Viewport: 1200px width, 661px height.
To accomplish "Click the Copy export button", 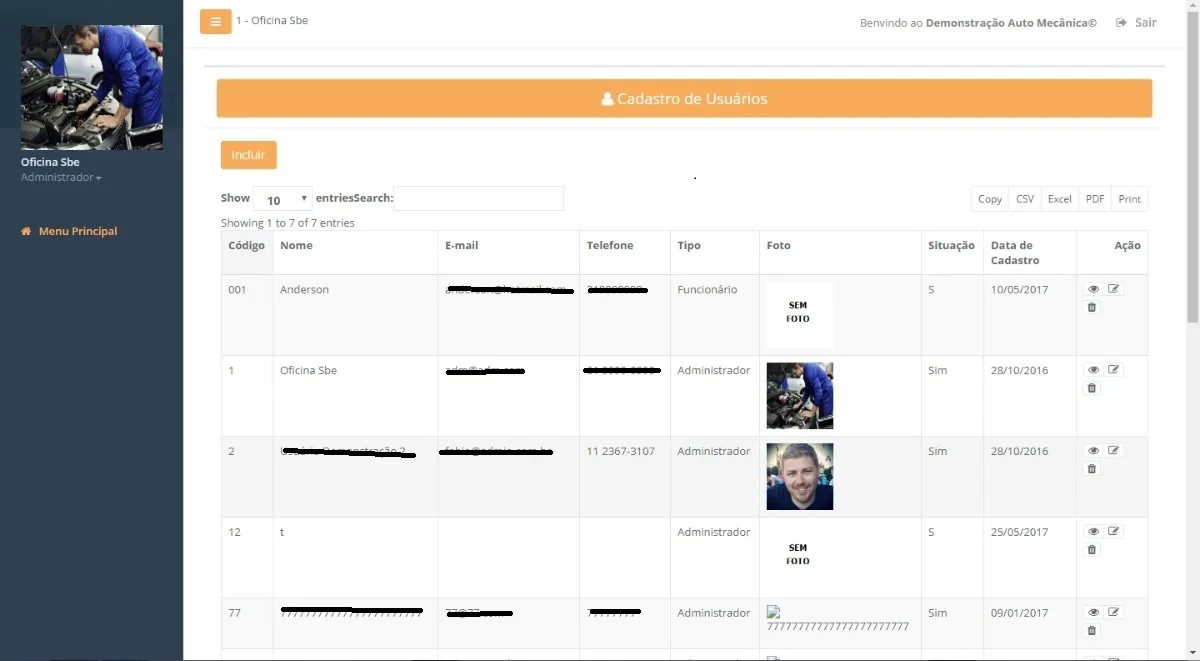I will (x=990, y=199).
